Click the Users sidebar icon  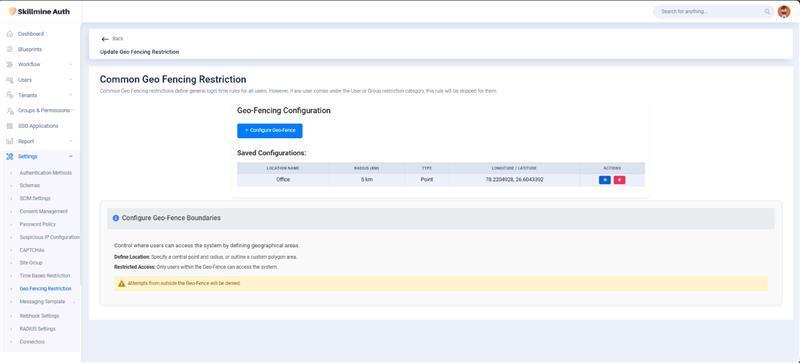pos(10,80)
